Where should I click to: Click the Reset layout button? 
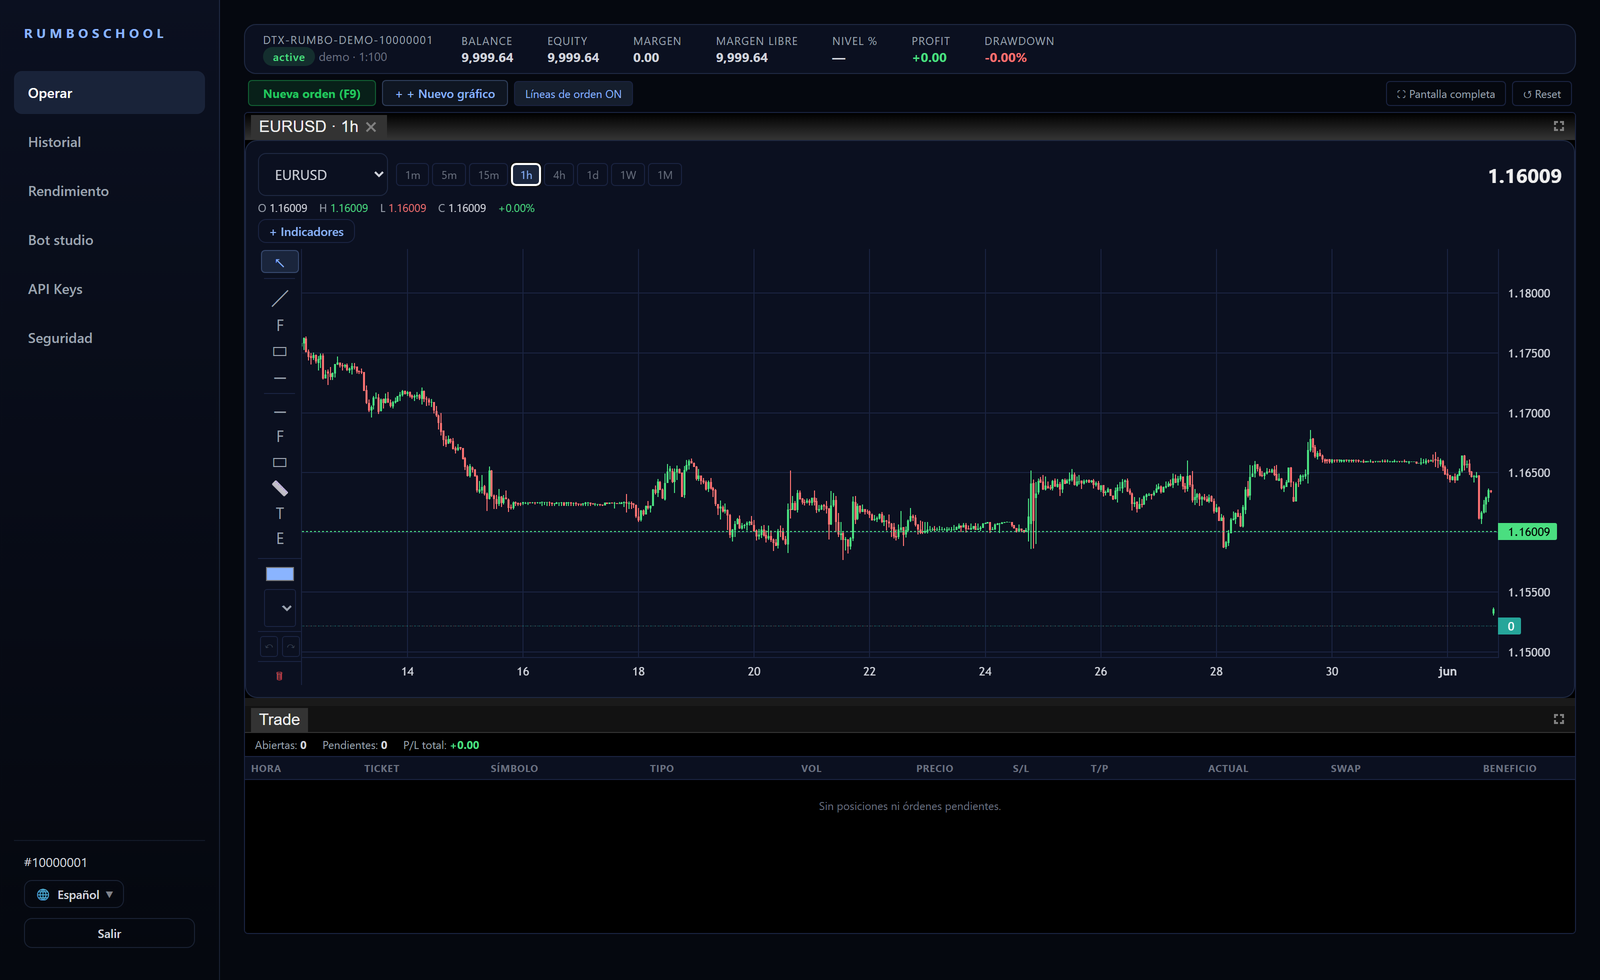[1542, 94]
